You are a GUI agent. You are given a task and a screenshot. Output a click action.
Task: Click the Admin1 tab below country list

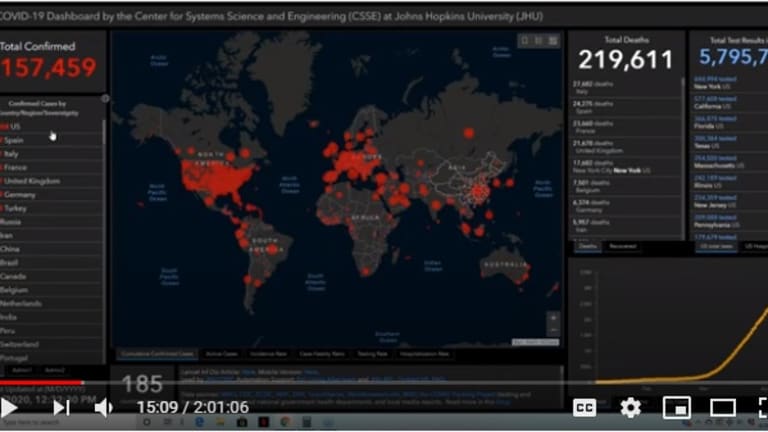click(22, 370)
